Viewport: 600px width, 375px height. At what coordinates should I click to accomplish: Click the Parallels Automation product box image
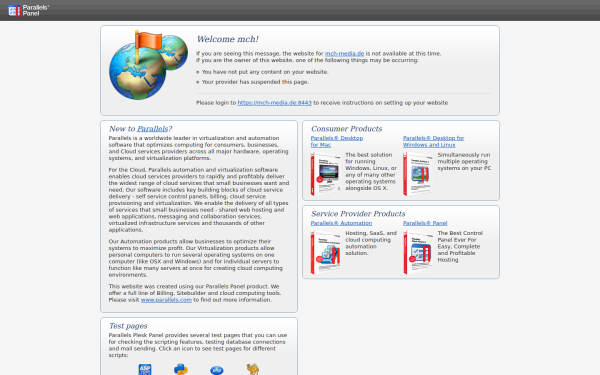point(326,253)
